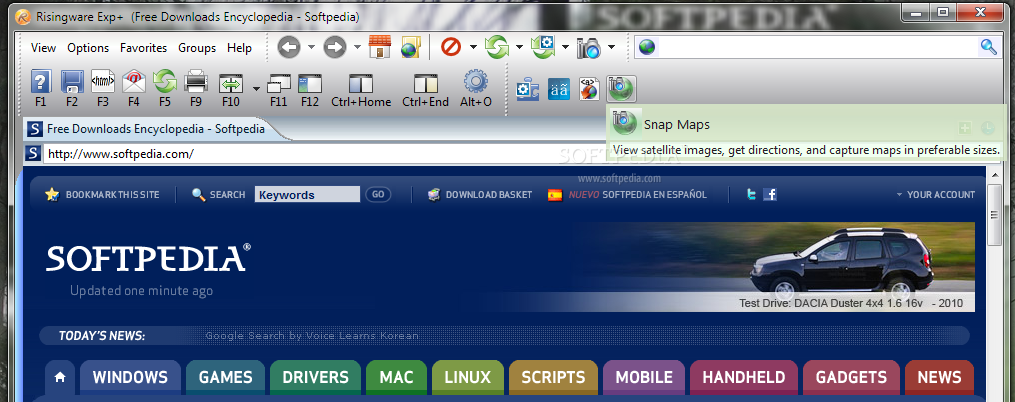Screen dimensions: 1015x402
Task: Open the favorites folder globe icon
Action: tap(411, 47)
